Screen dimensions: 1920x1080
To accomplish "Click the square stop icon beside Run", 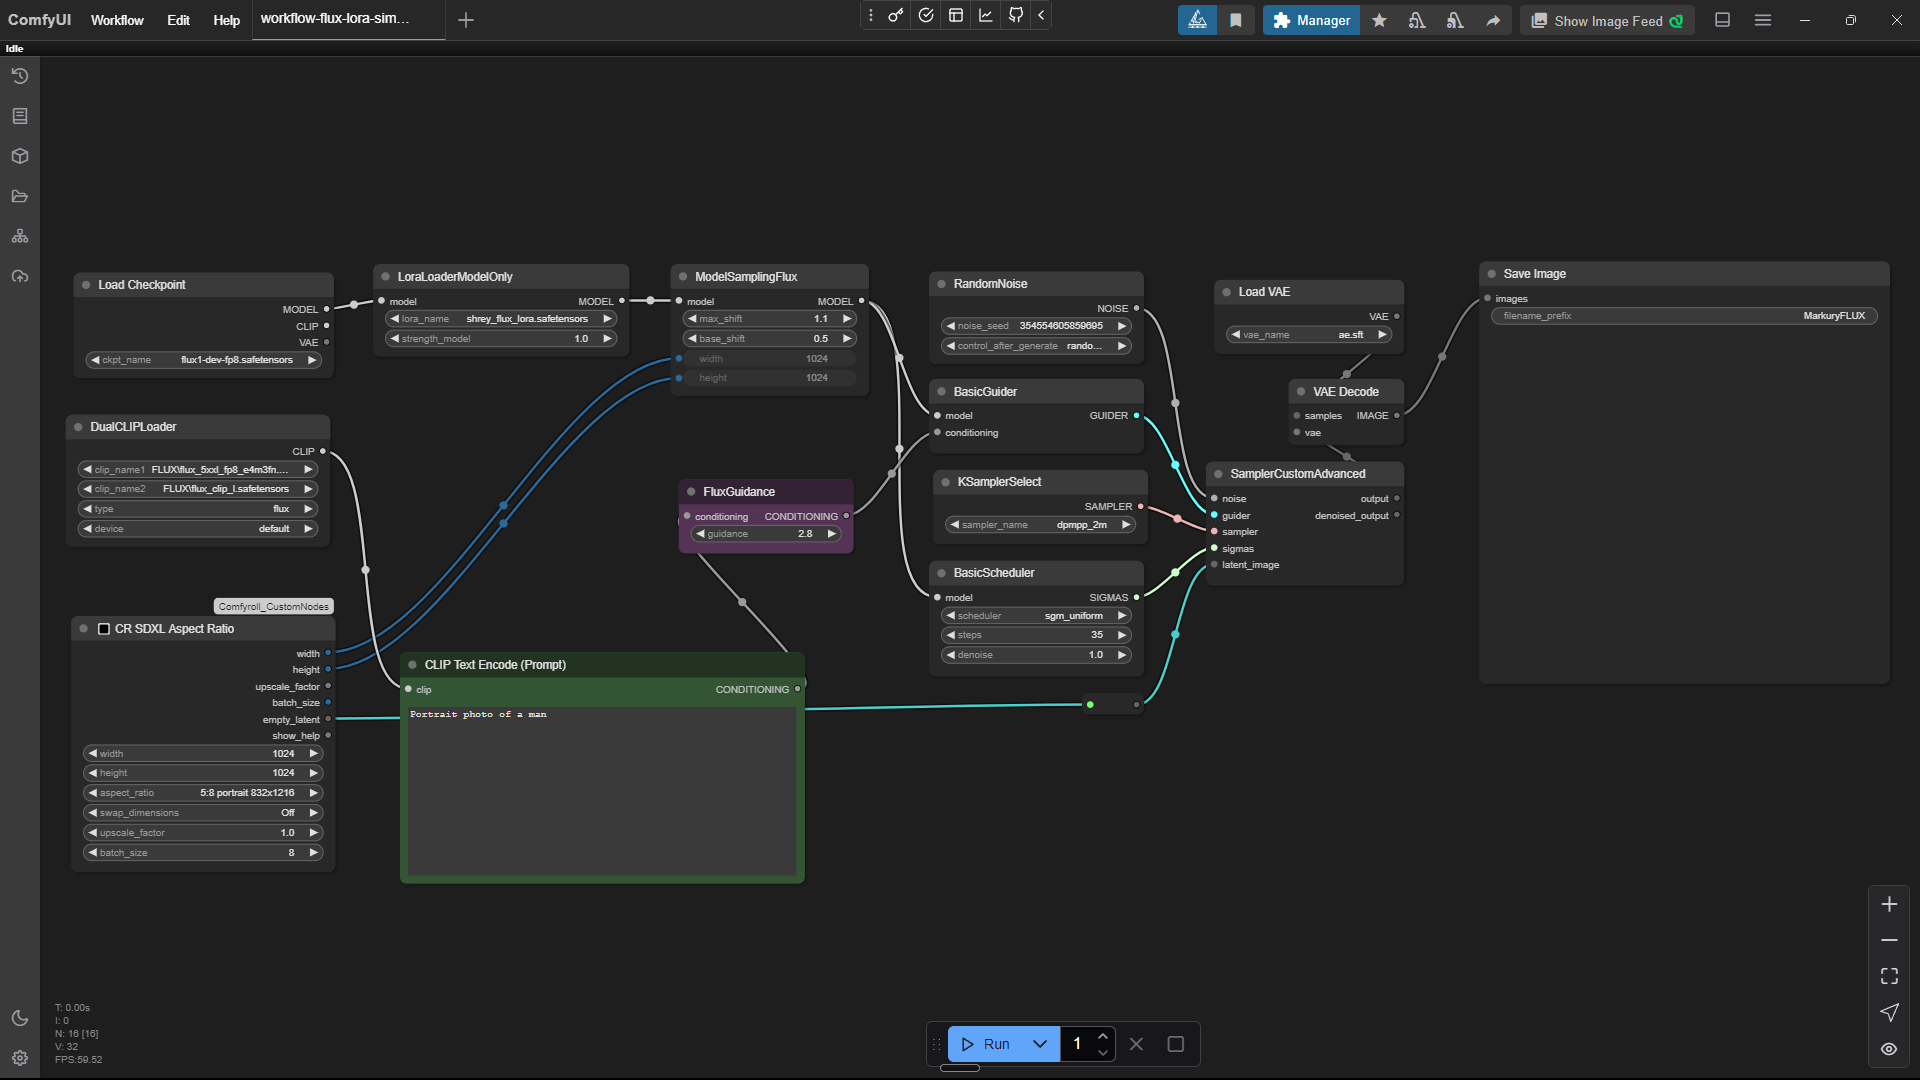I will (1176, 1044).
